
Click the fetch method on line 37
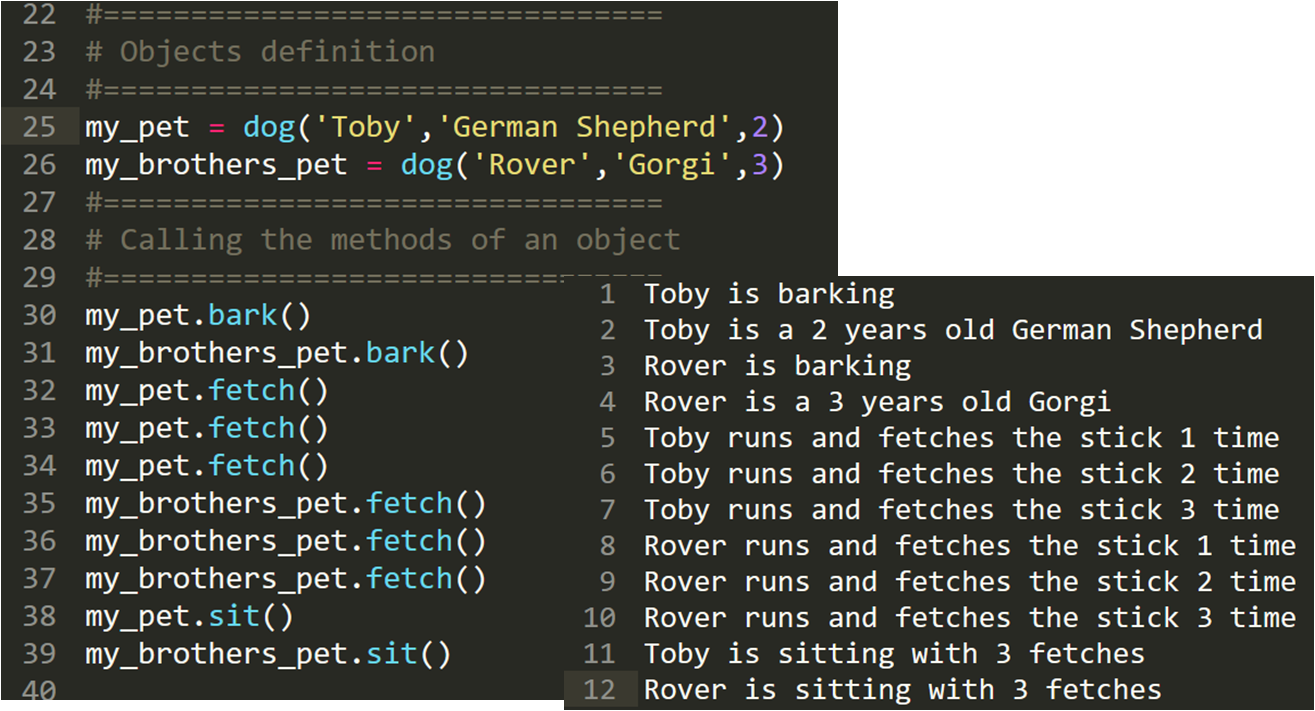409,578
